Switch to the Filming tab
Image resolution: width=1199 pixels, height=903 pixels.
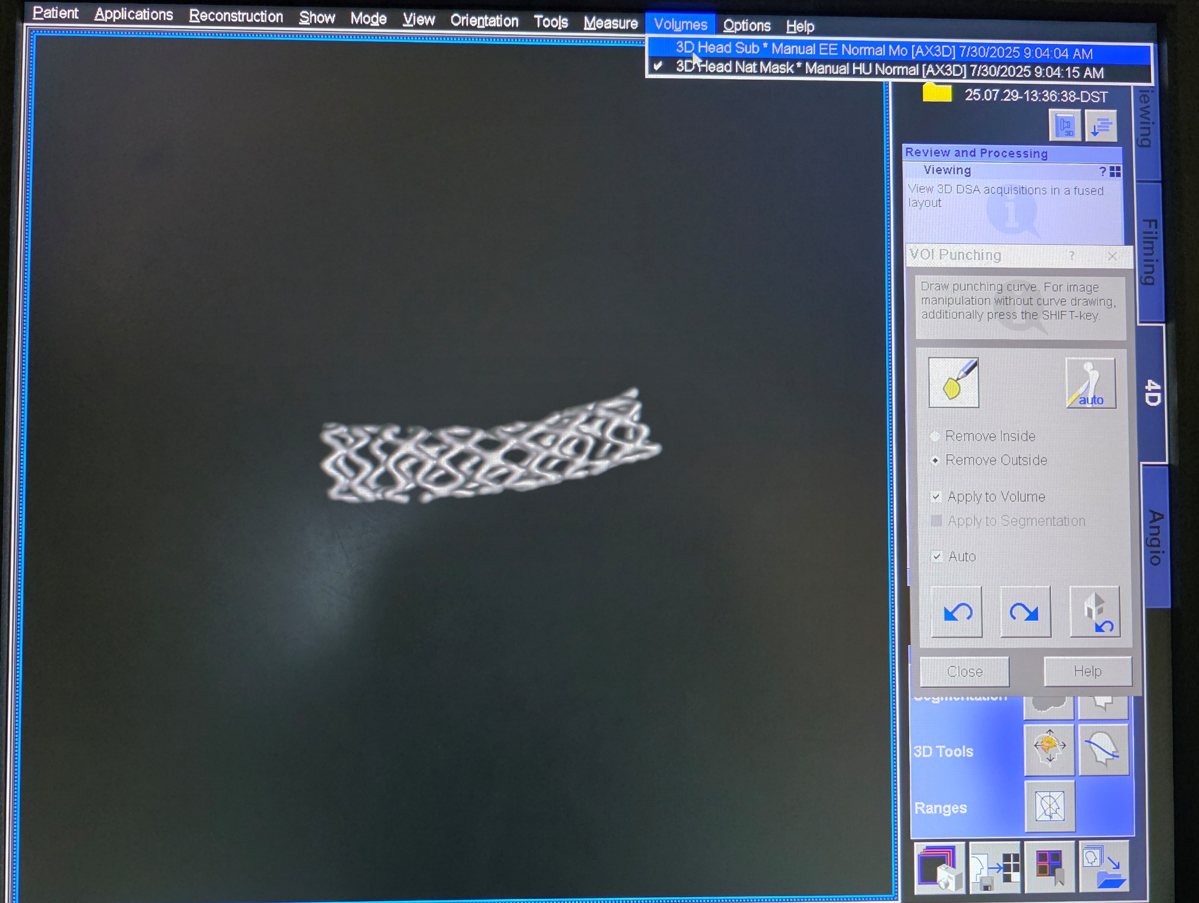[x=1149, y=252]
